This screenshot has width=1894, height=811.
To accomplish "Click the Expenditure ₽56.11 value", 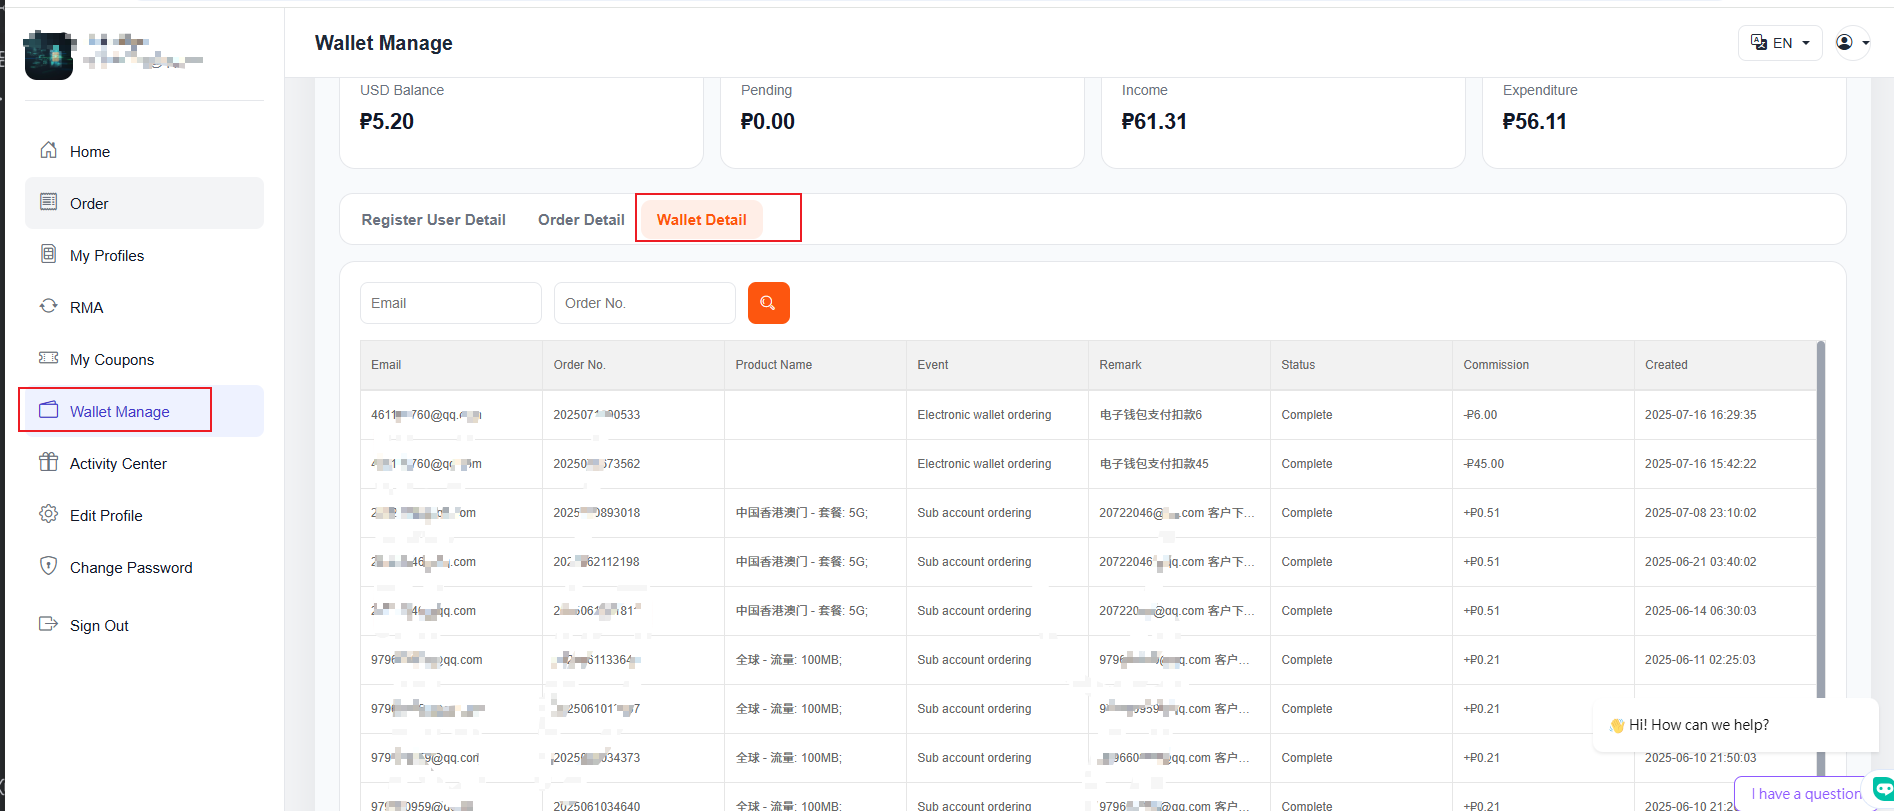I will pyautogui.click(x=1535, y=122).
